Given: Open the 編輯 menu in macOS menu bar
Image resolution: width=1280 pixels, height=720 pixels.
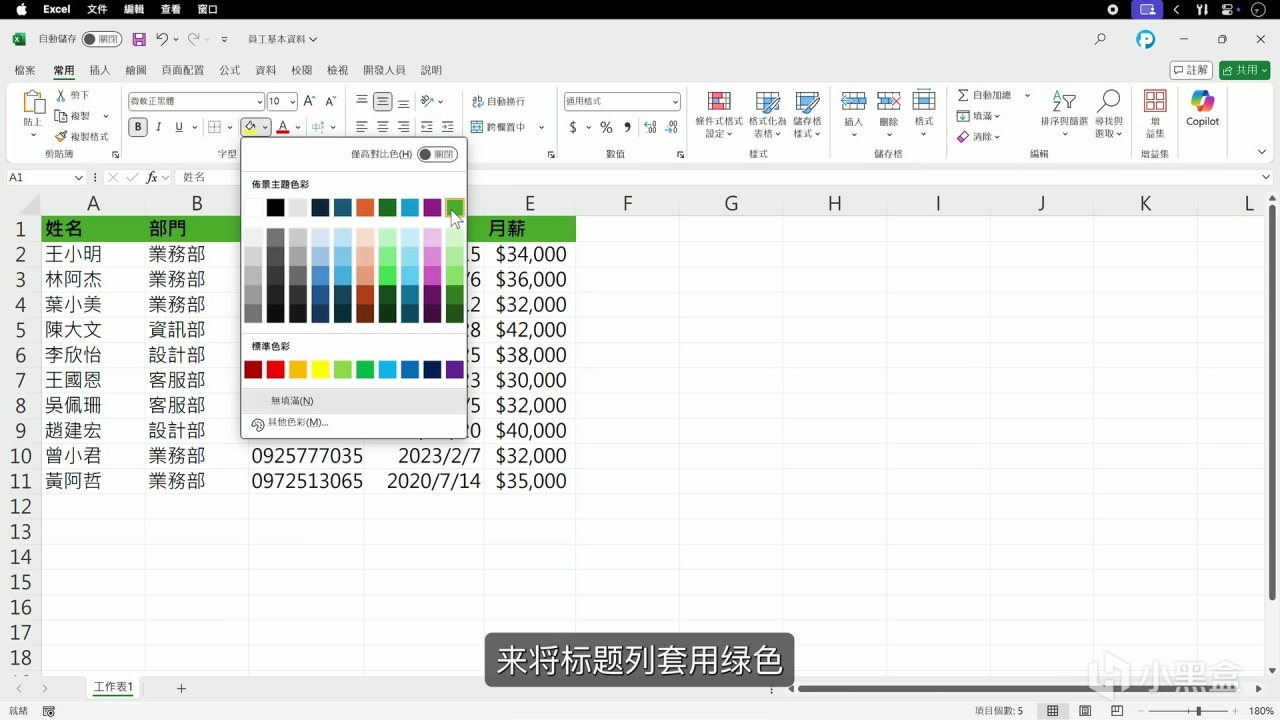Looking at the screenshot, I should pos(134,9).
